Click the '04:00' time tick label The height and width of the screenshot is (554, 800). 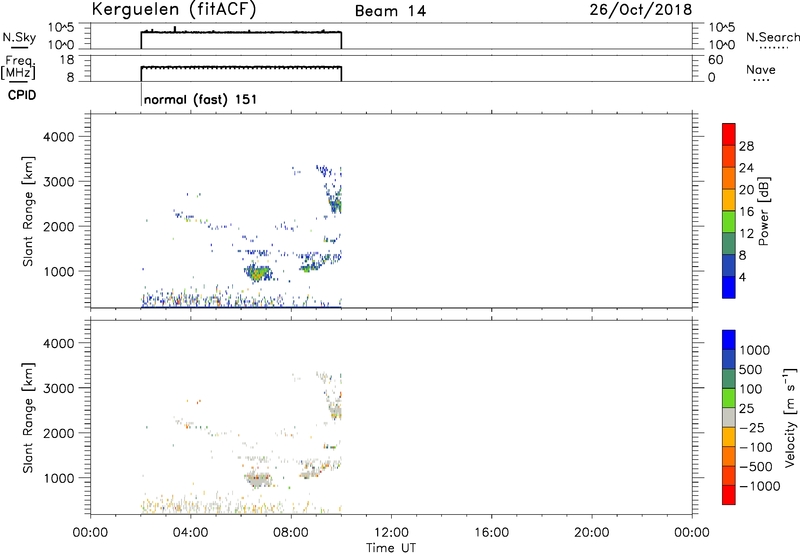[190, 533]
